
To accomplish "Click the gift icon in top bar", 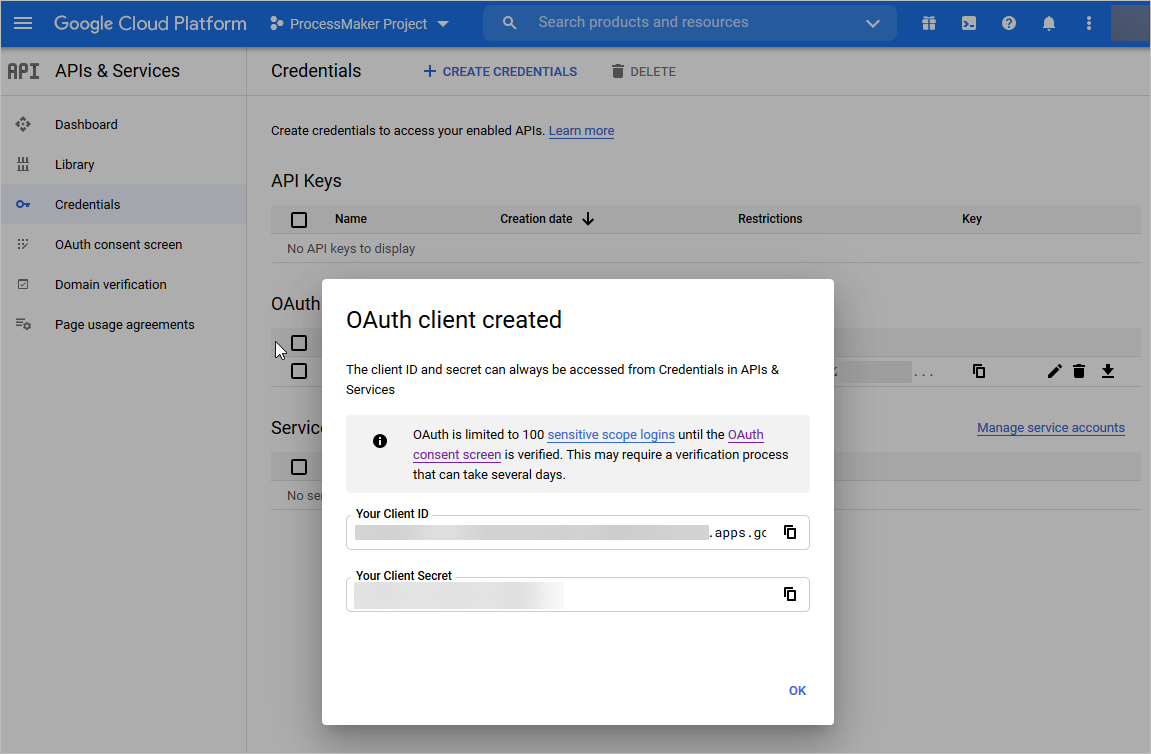I will click(929, 23).
